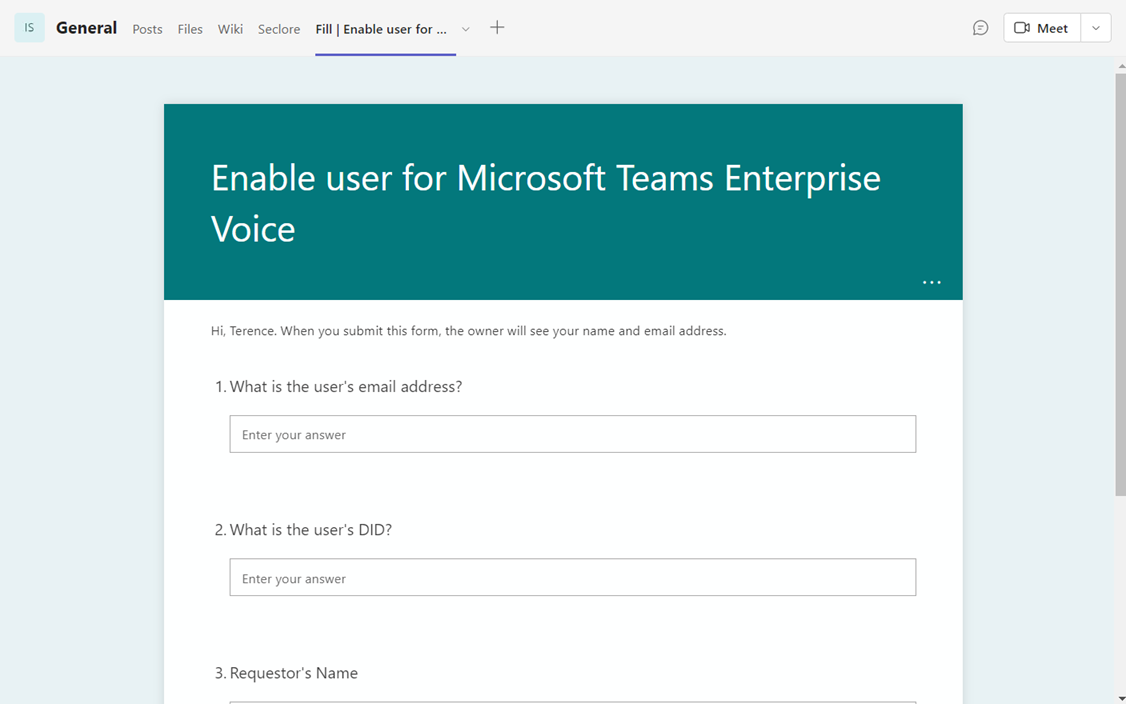This screenshot has width=1126, height=704.
Task: Open form more options ellipsis
Action: [x=931, y=283]
